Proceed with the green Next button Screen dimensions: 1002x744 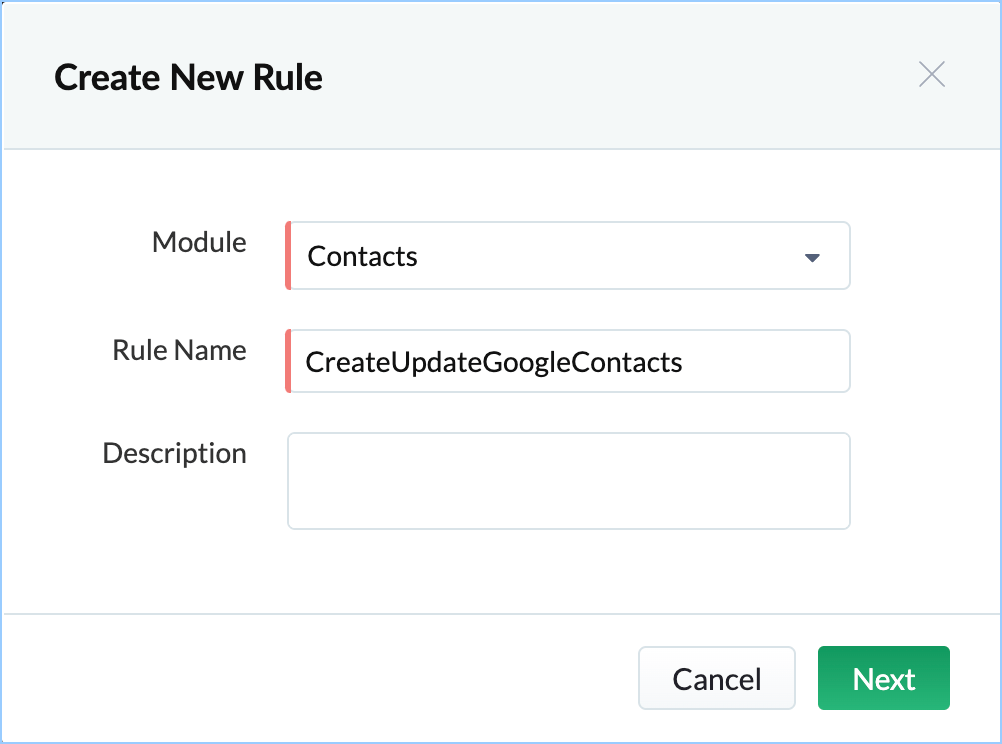tap(883, 679)
